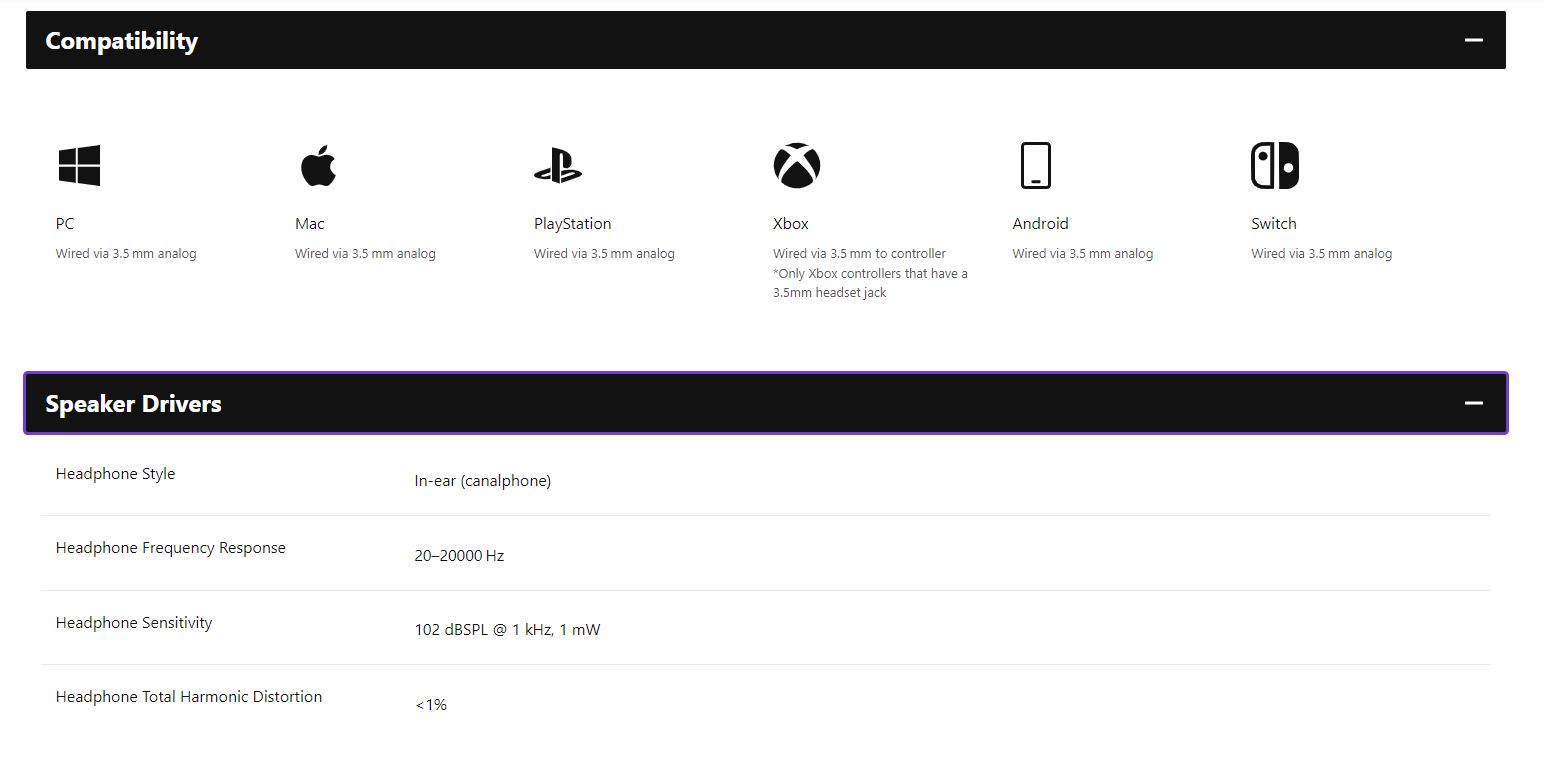Click the Apple Mac logo icon

(x=318, y=165)
